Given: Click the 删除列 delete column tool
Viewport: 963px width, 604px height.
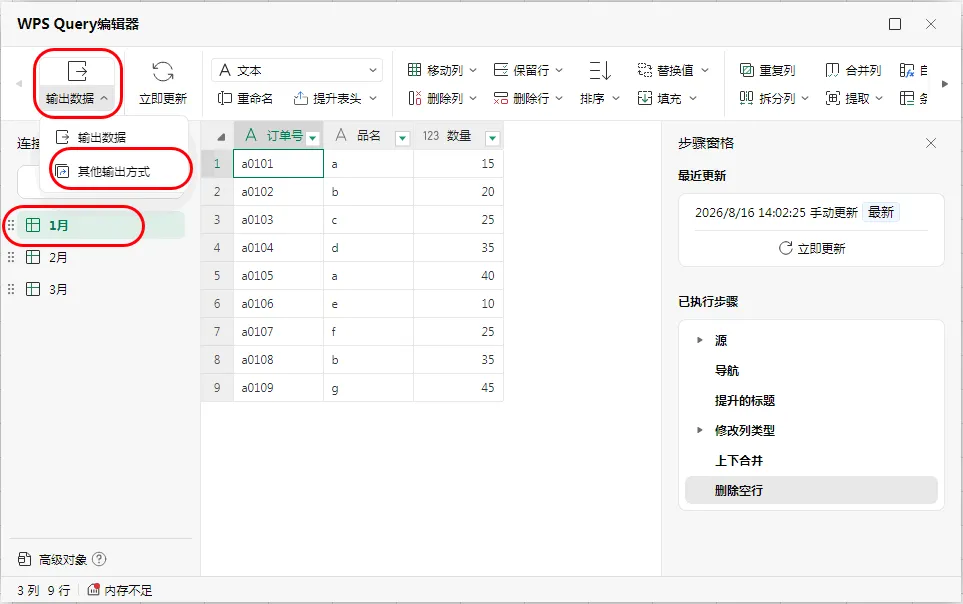Looking at the screenshot, I should pyautogui.click(x=442, y=98).
